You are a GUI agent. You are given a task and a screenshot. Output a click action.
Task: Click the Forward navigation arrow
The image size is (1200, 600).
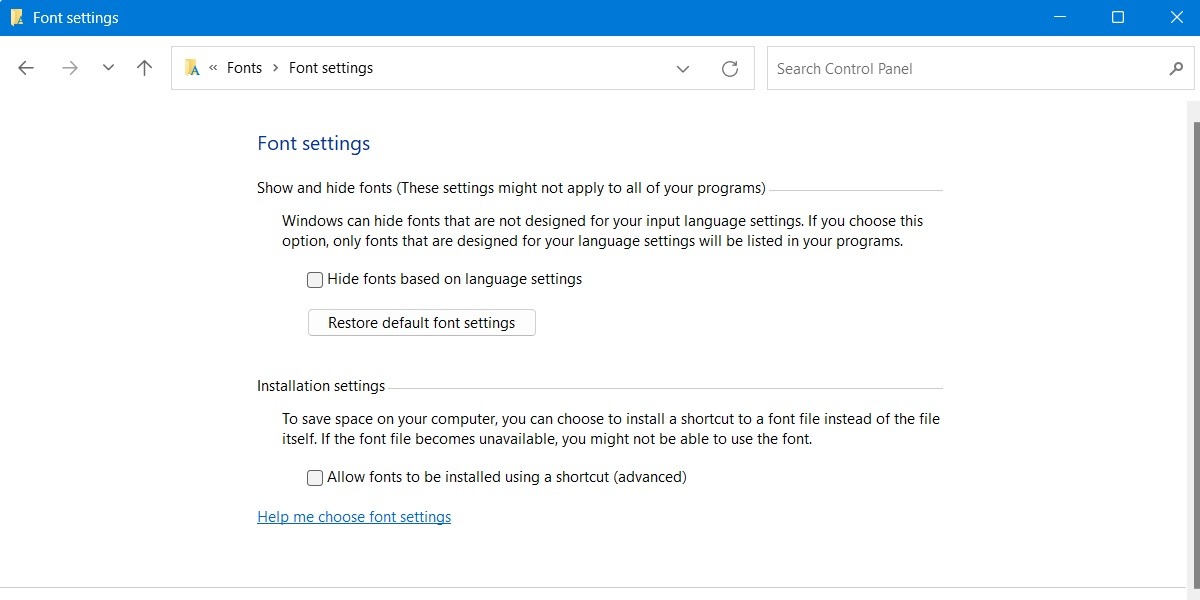click(x=69, y=67)
